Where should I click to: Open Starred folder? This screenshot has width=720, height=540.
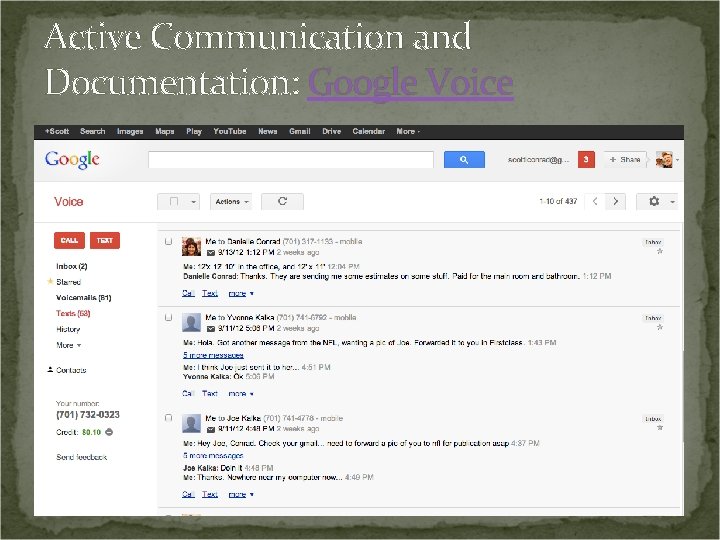pyautogui.click(x=68, y=282)
